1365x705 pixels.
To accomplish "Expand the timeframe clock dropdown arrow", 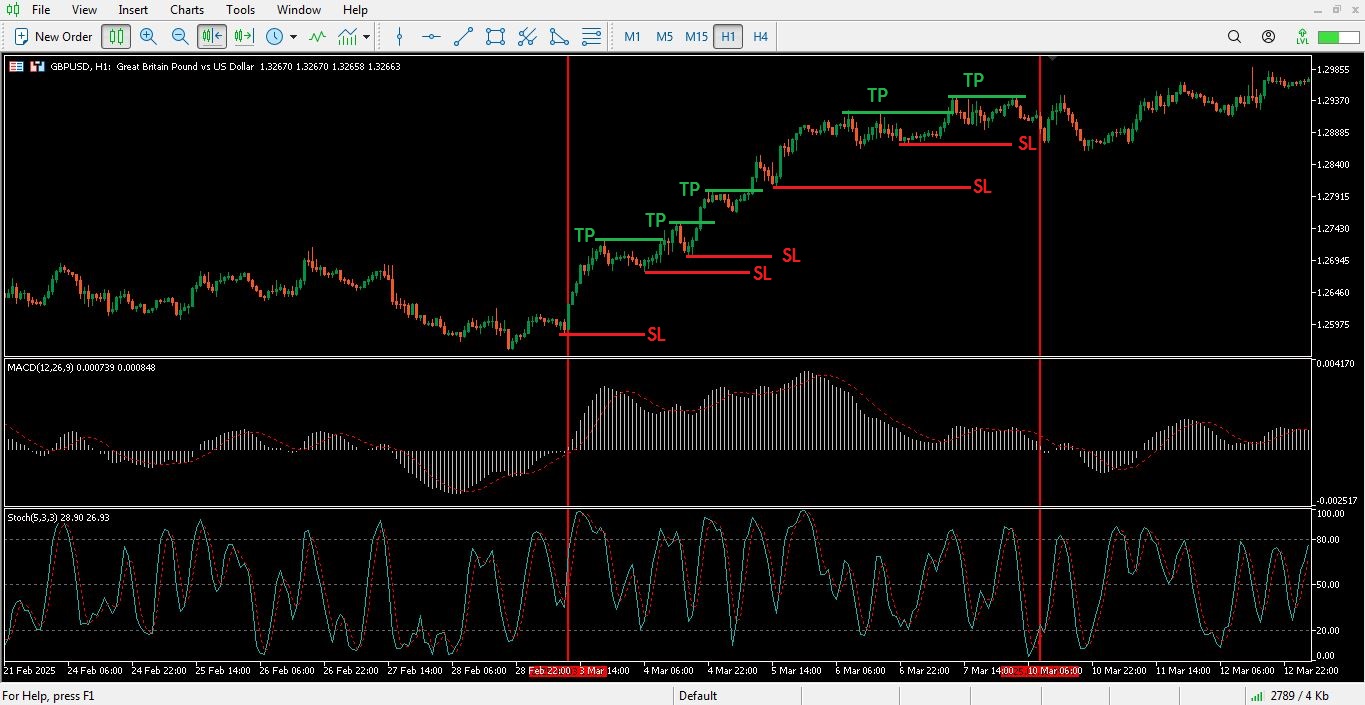I will [x=293, y=37].
